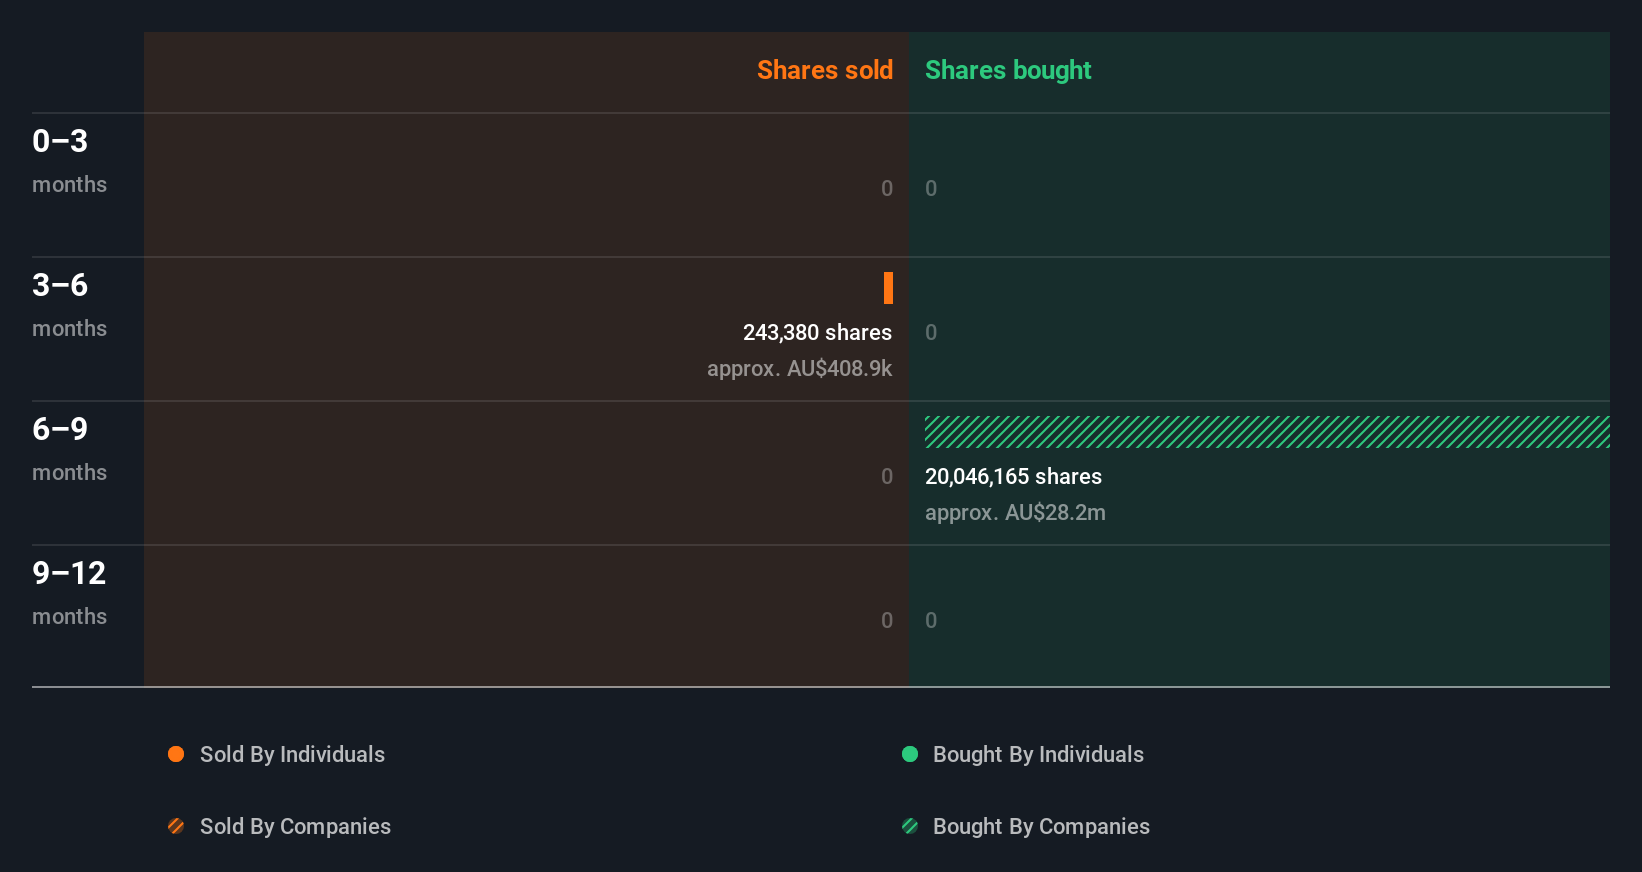This screenshot has width=1642, height=872.
Task: Click the Shares bought column header
Action: tap(1008, 70)
